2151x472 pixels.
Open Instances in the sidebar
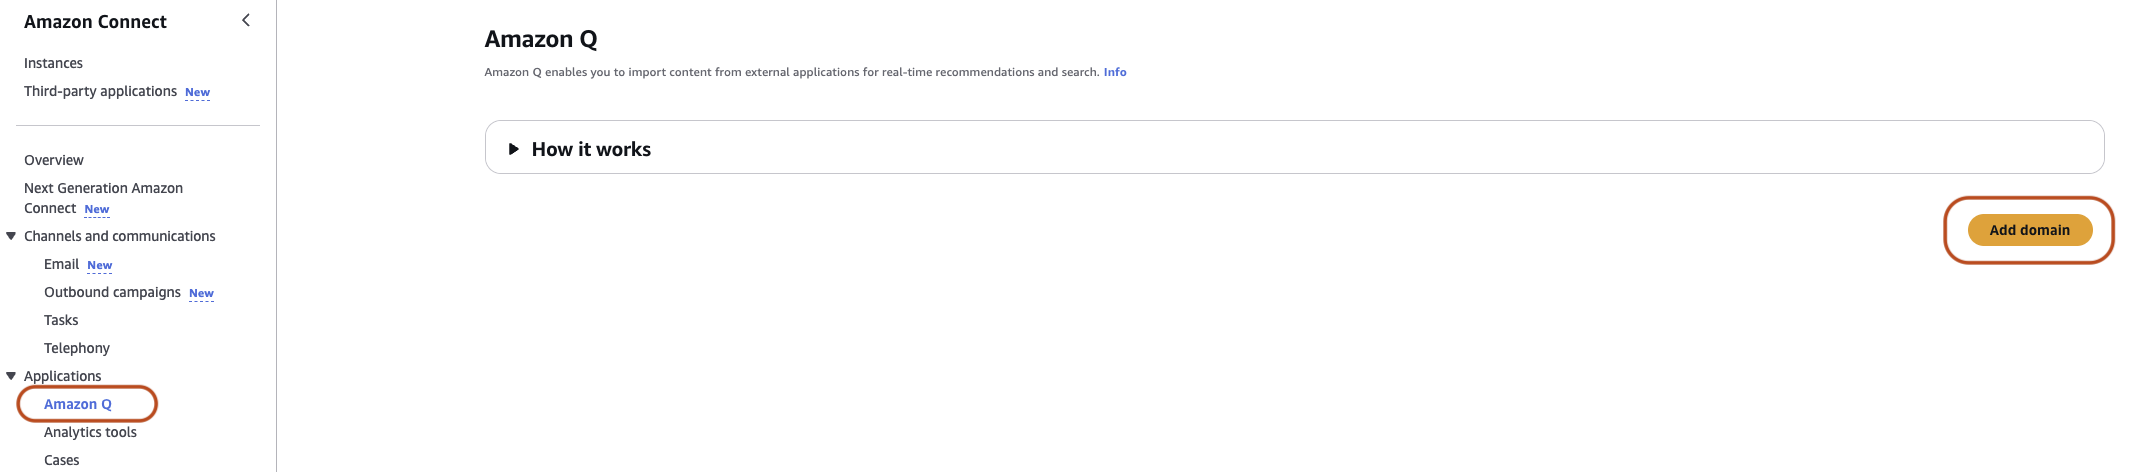pyautogui.click(x=53, y=63)
